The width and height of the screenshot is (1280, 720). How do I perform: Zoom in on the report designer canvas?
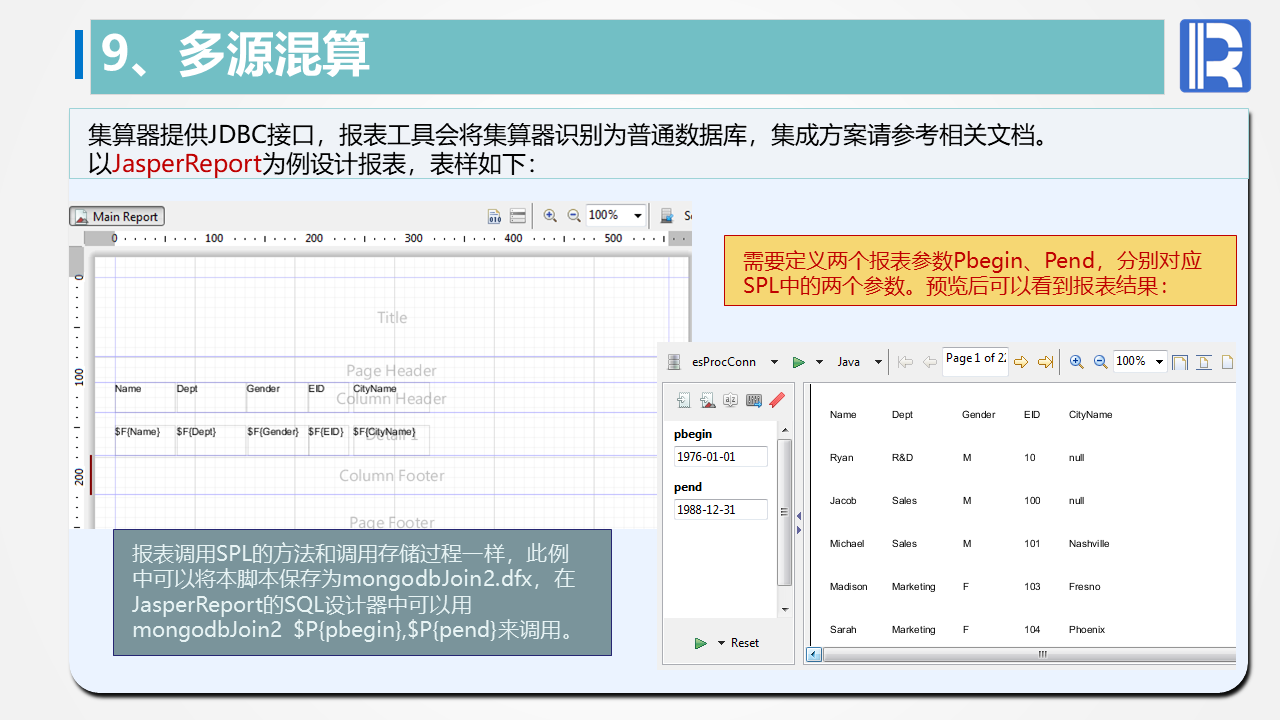pyautogui.click(x=550, y=216)
